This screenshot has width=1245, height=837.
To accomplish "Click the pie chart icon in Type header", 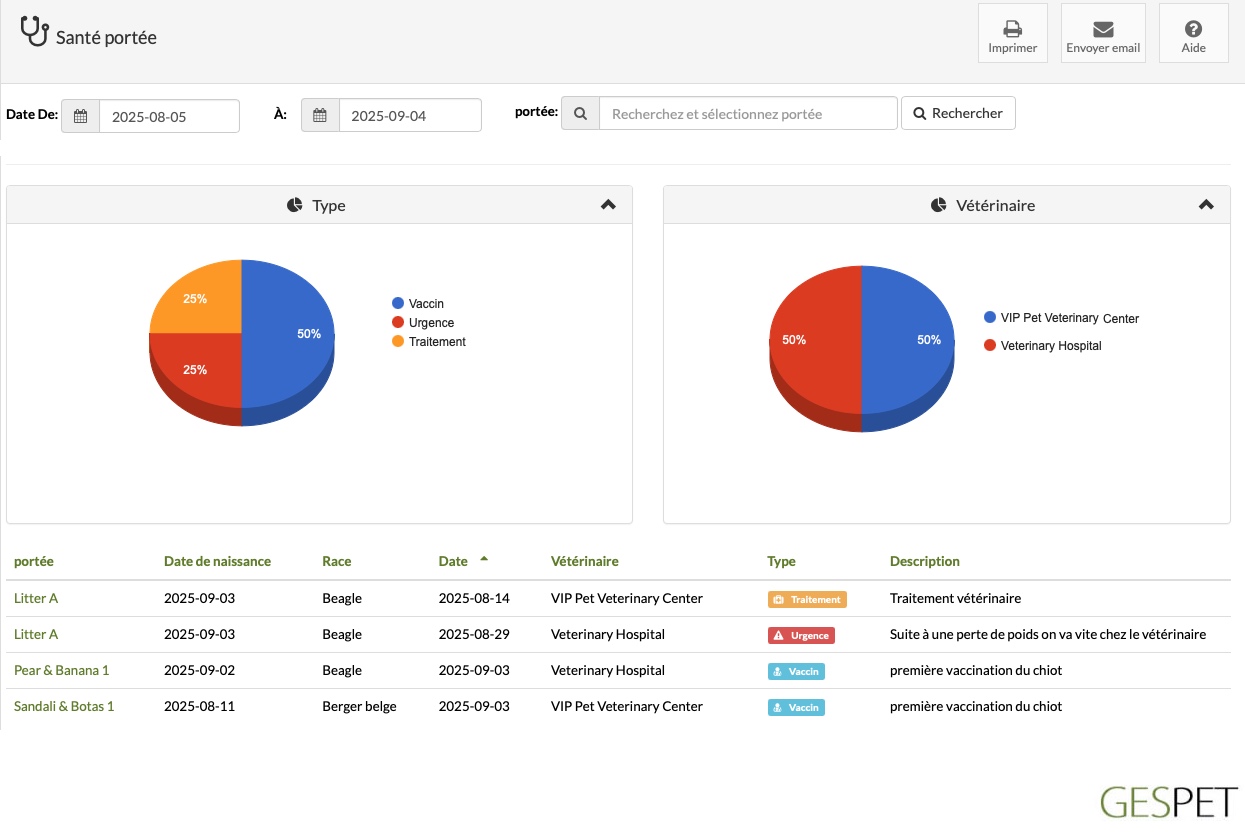I will pyautogui.click(x=294, y=205).
